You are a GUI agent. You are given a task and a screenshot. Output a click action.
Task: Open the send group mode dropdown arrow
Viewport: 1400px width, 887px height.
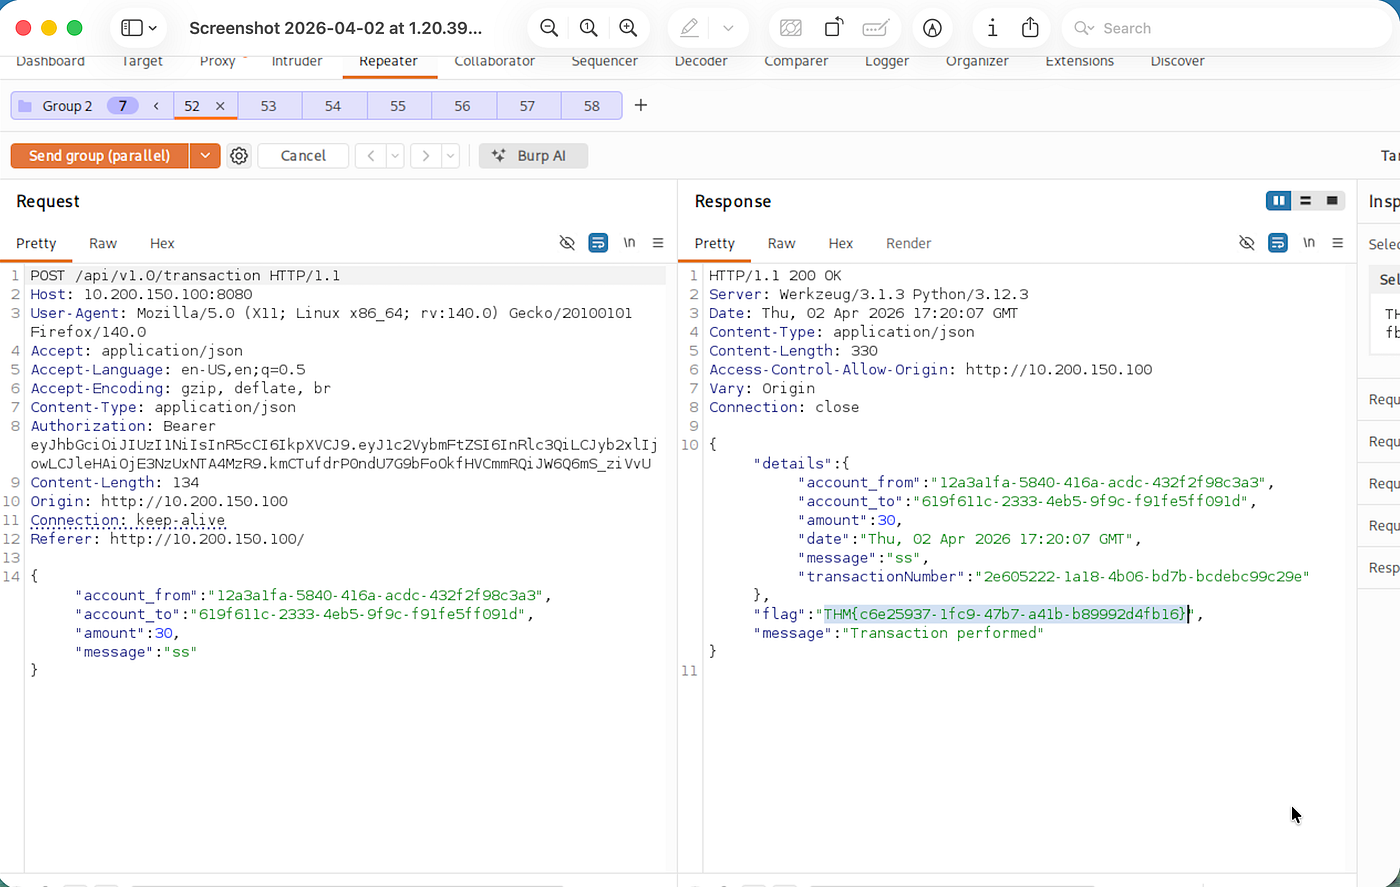pos(205,155)
